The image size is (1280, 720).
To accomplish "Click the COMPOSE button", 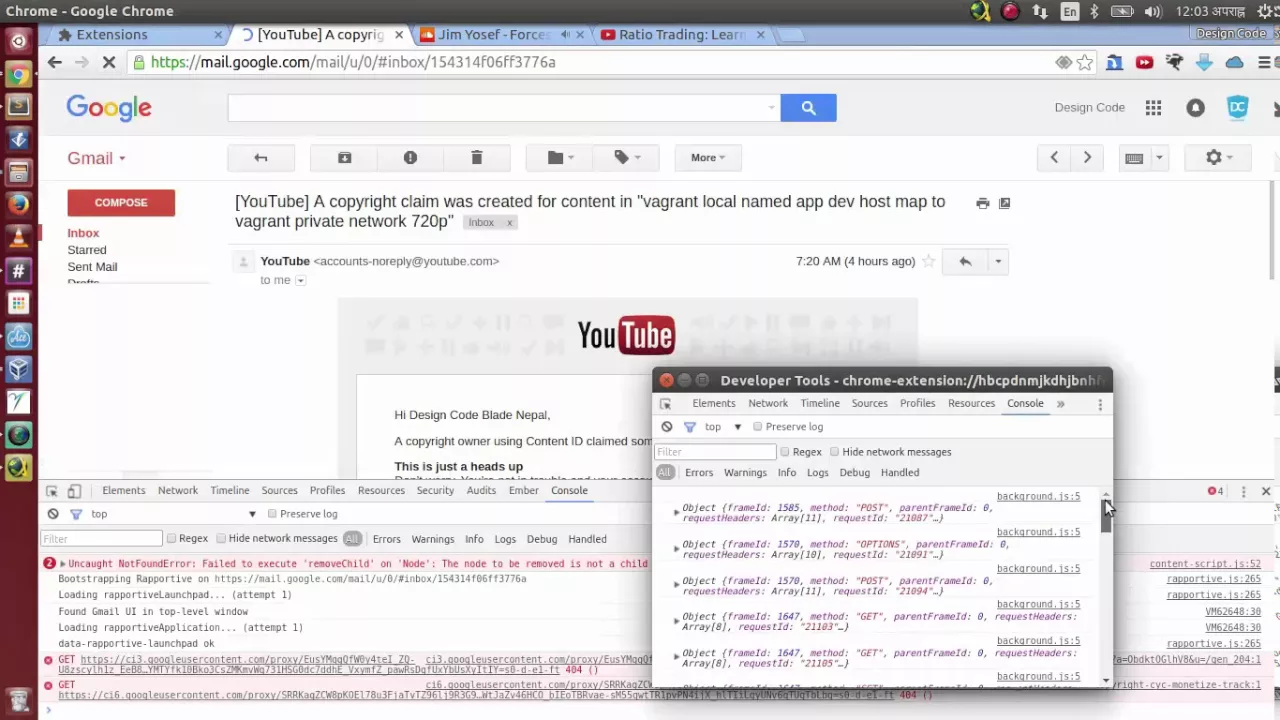I will coord(121,203).
